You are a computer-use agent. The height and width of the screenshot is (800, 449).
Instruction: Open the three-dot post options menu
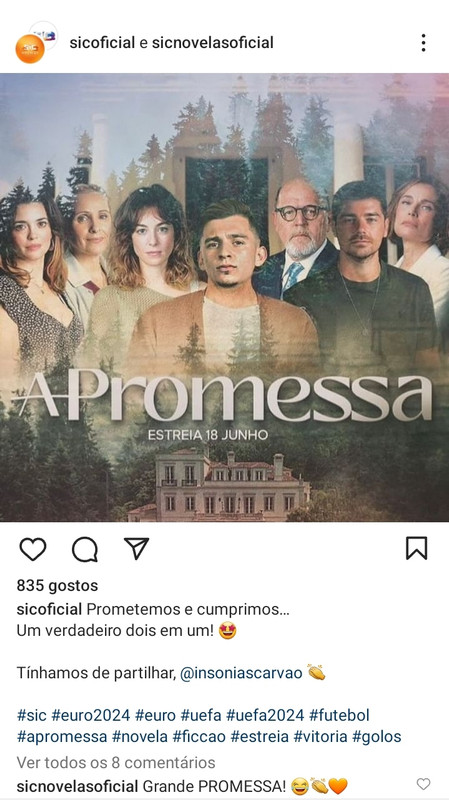coord(423,43)
